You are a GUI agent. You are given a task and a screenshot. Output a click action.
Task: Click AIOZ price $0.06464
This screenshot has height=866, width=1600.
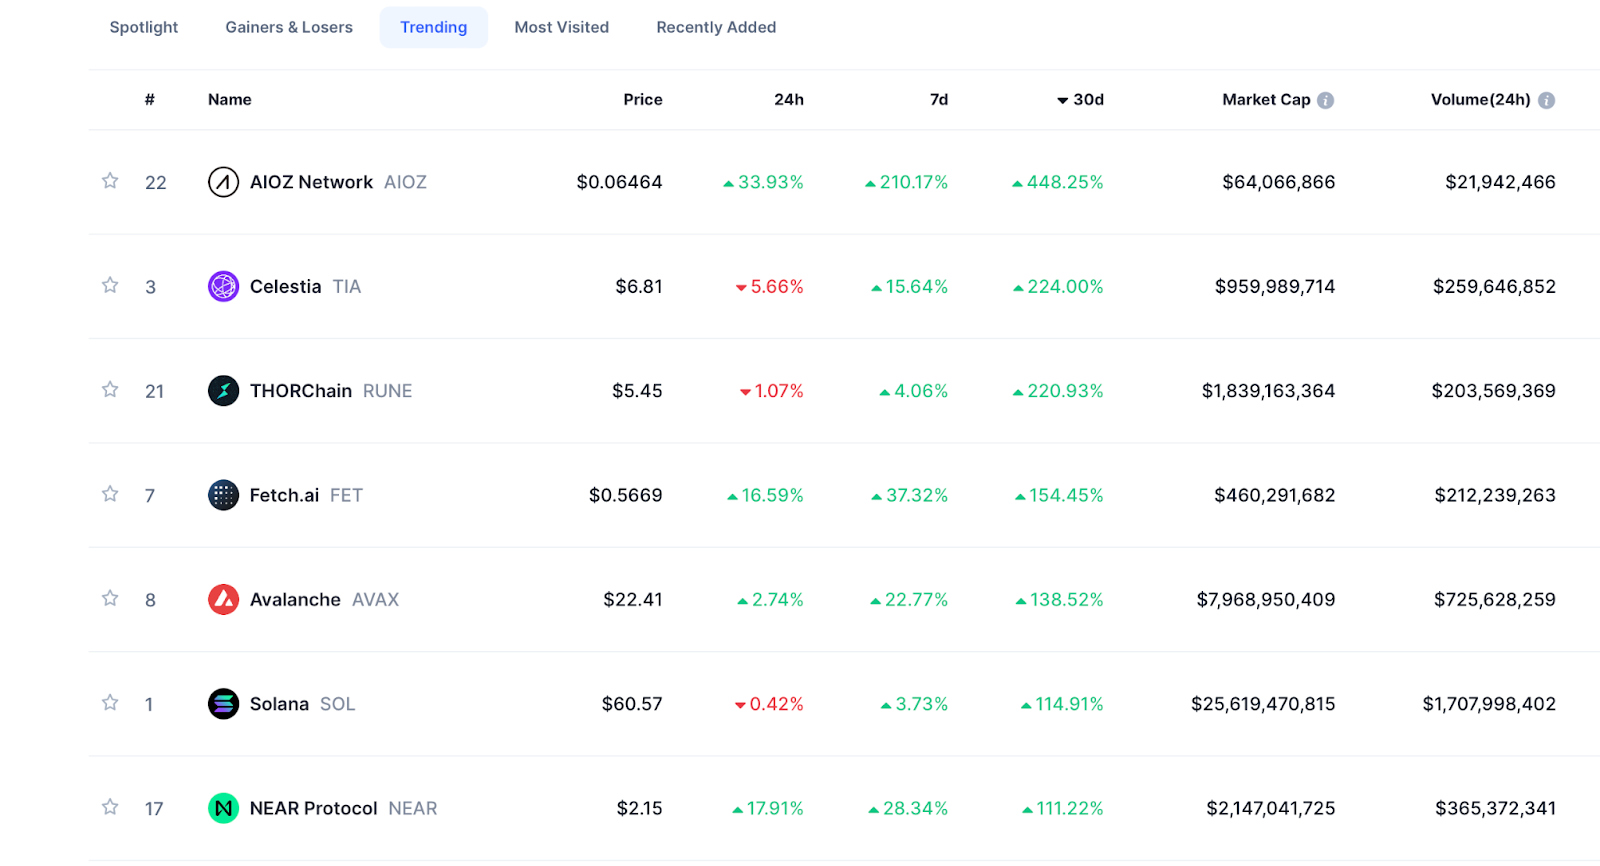coord(619,182)
